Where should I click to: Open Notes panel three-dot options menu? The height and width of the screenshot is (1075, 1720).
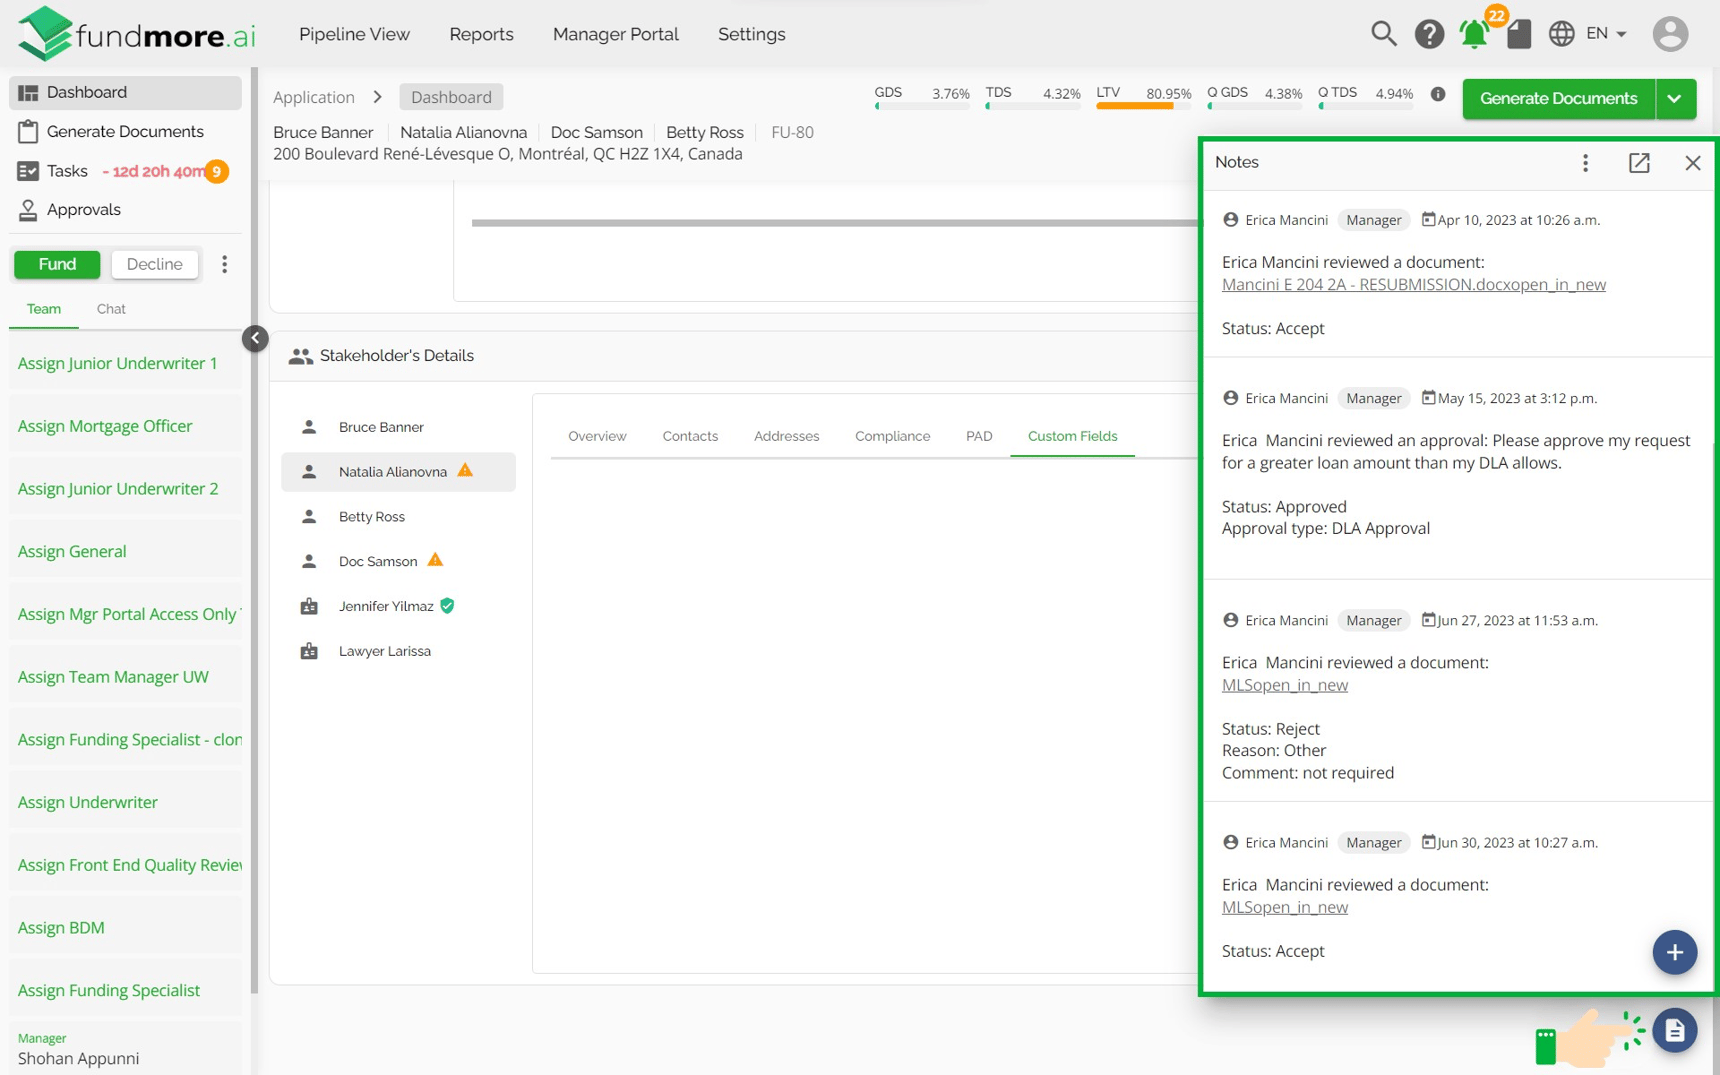click(1585, 163)
